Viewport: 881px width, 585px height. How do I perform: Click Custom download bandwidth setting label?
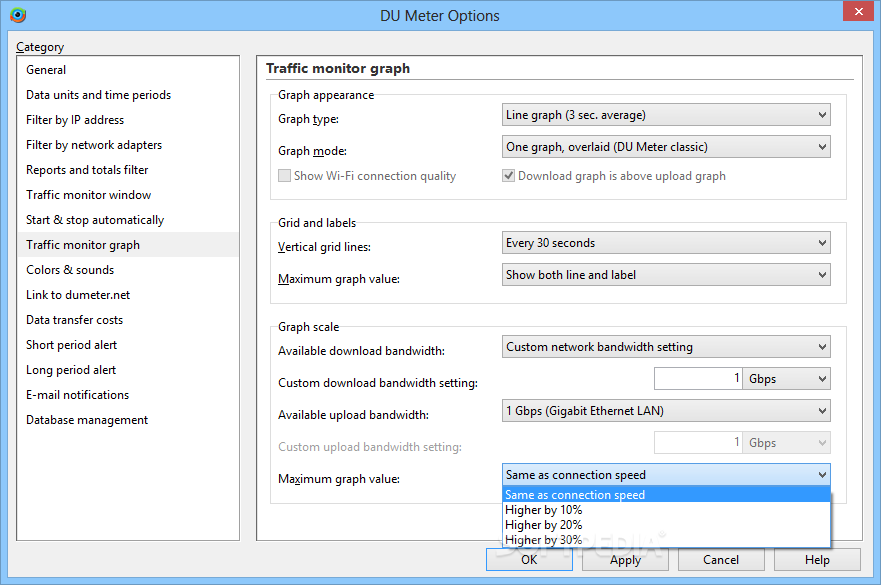(x=378, y=383)
